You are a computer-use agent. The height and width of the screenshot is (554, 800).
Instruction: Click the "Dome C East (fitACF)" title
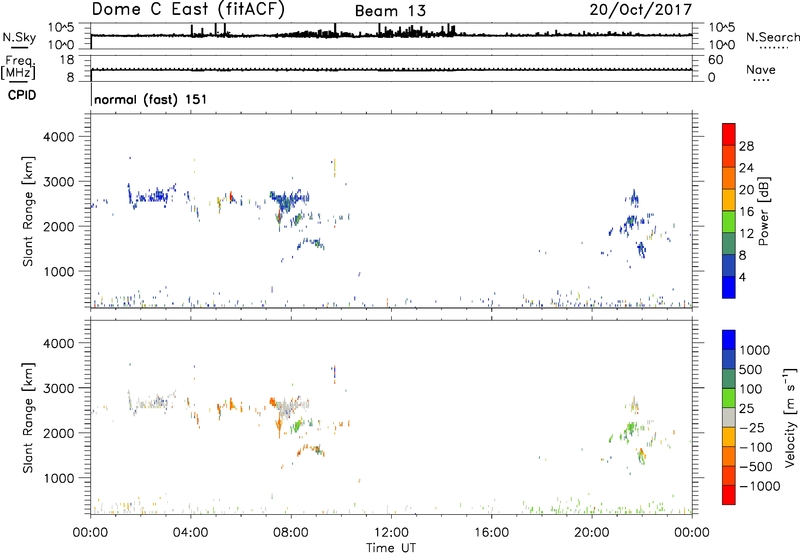point(188,10)
